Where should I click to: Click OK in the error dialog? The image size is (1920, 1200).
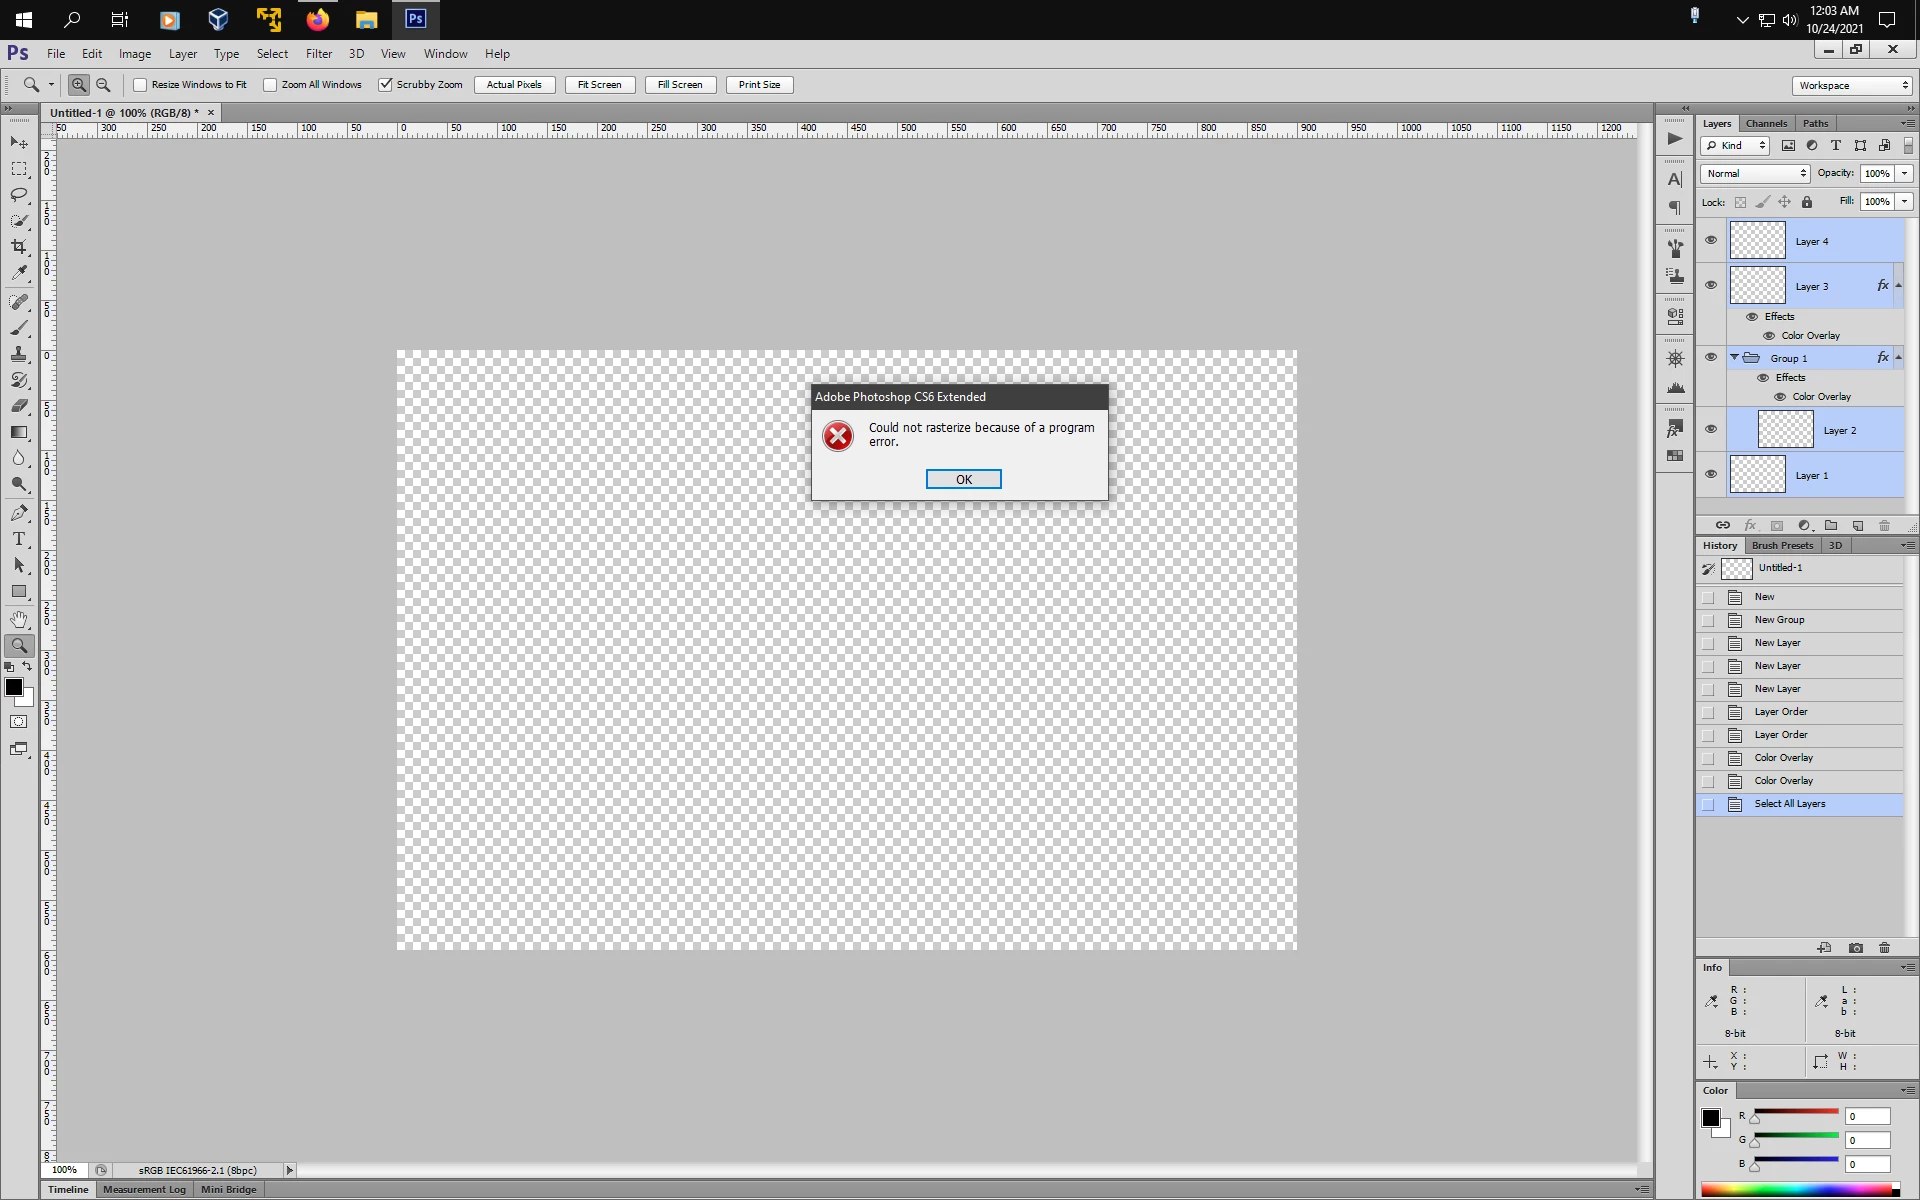click(x=963, y=479)
